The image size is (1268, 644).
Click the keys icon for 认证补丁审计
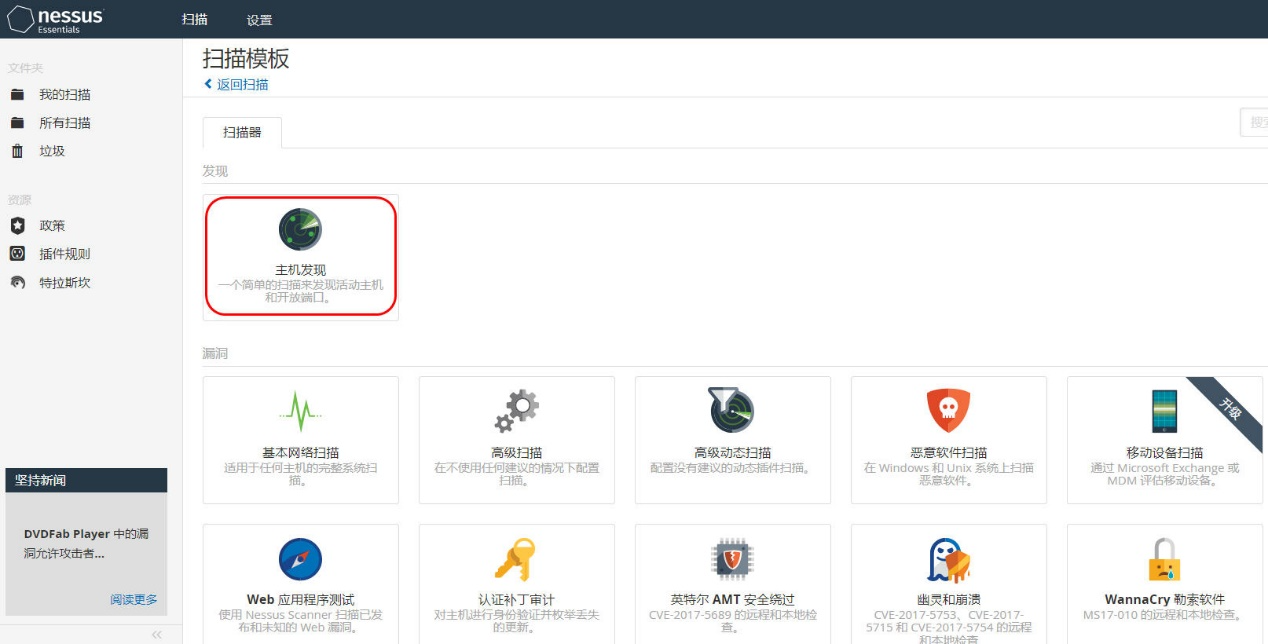516,559
